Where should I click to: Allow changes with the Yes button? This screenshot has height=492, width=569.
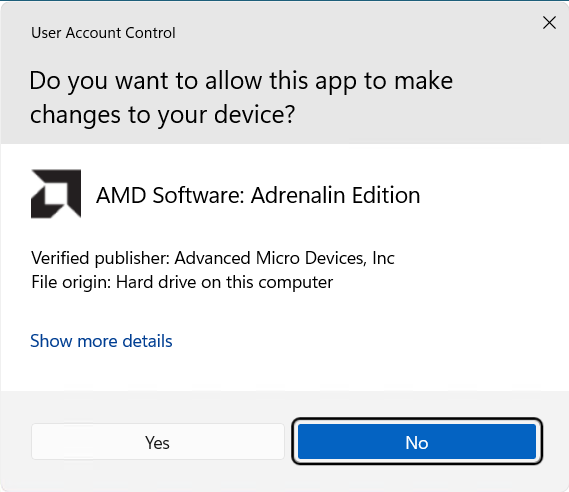[x=157, y=442]
